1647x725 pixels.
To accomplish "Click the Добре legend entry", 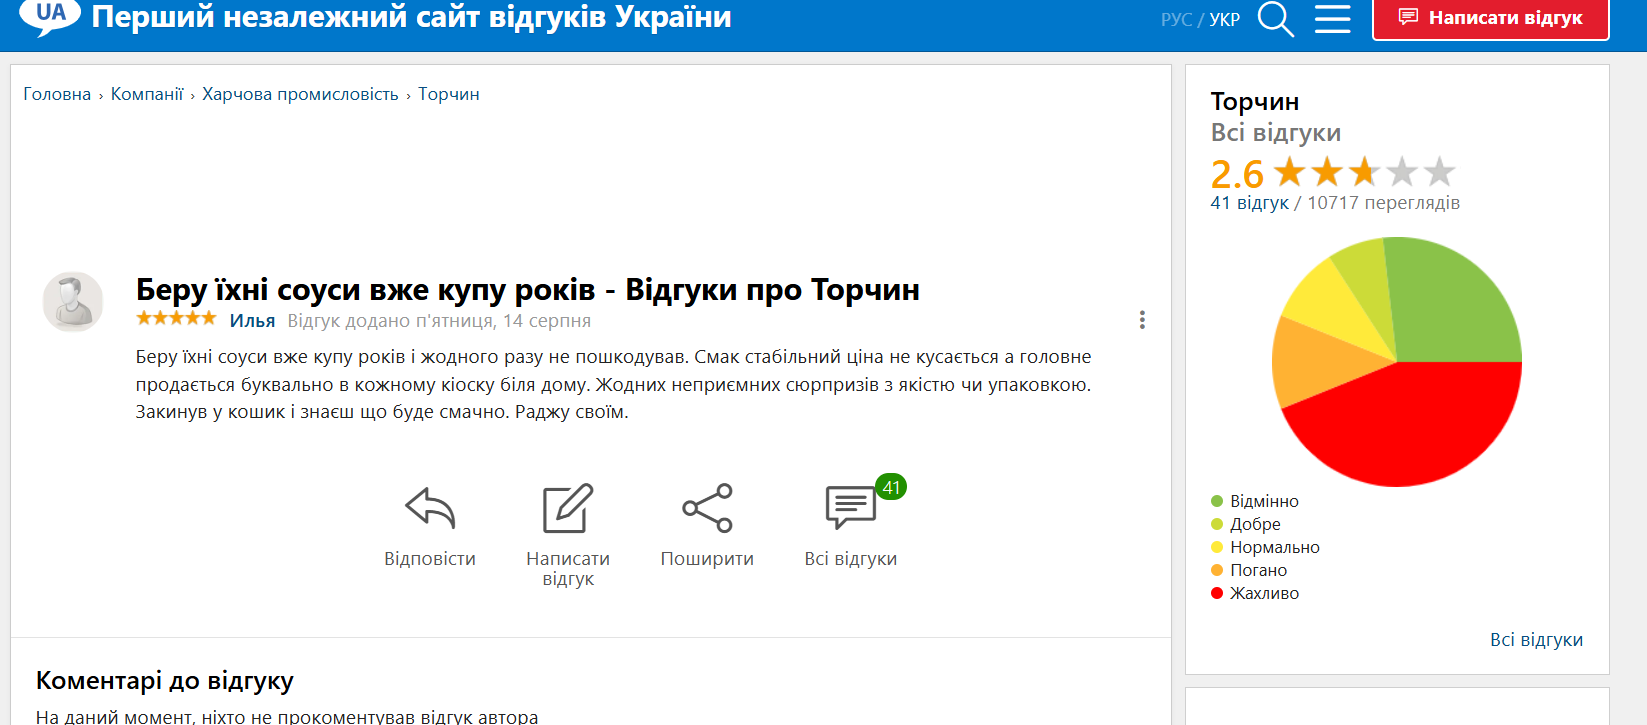I will 1246,524.
